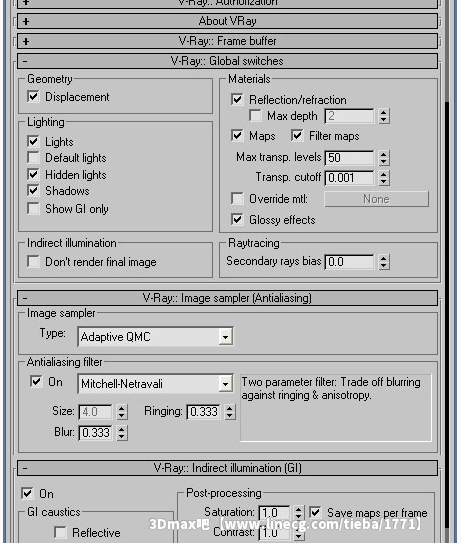Click the Transp. cutoff spinner arrows
This screenshot has width=461, height=543.
tap(383, 178)
